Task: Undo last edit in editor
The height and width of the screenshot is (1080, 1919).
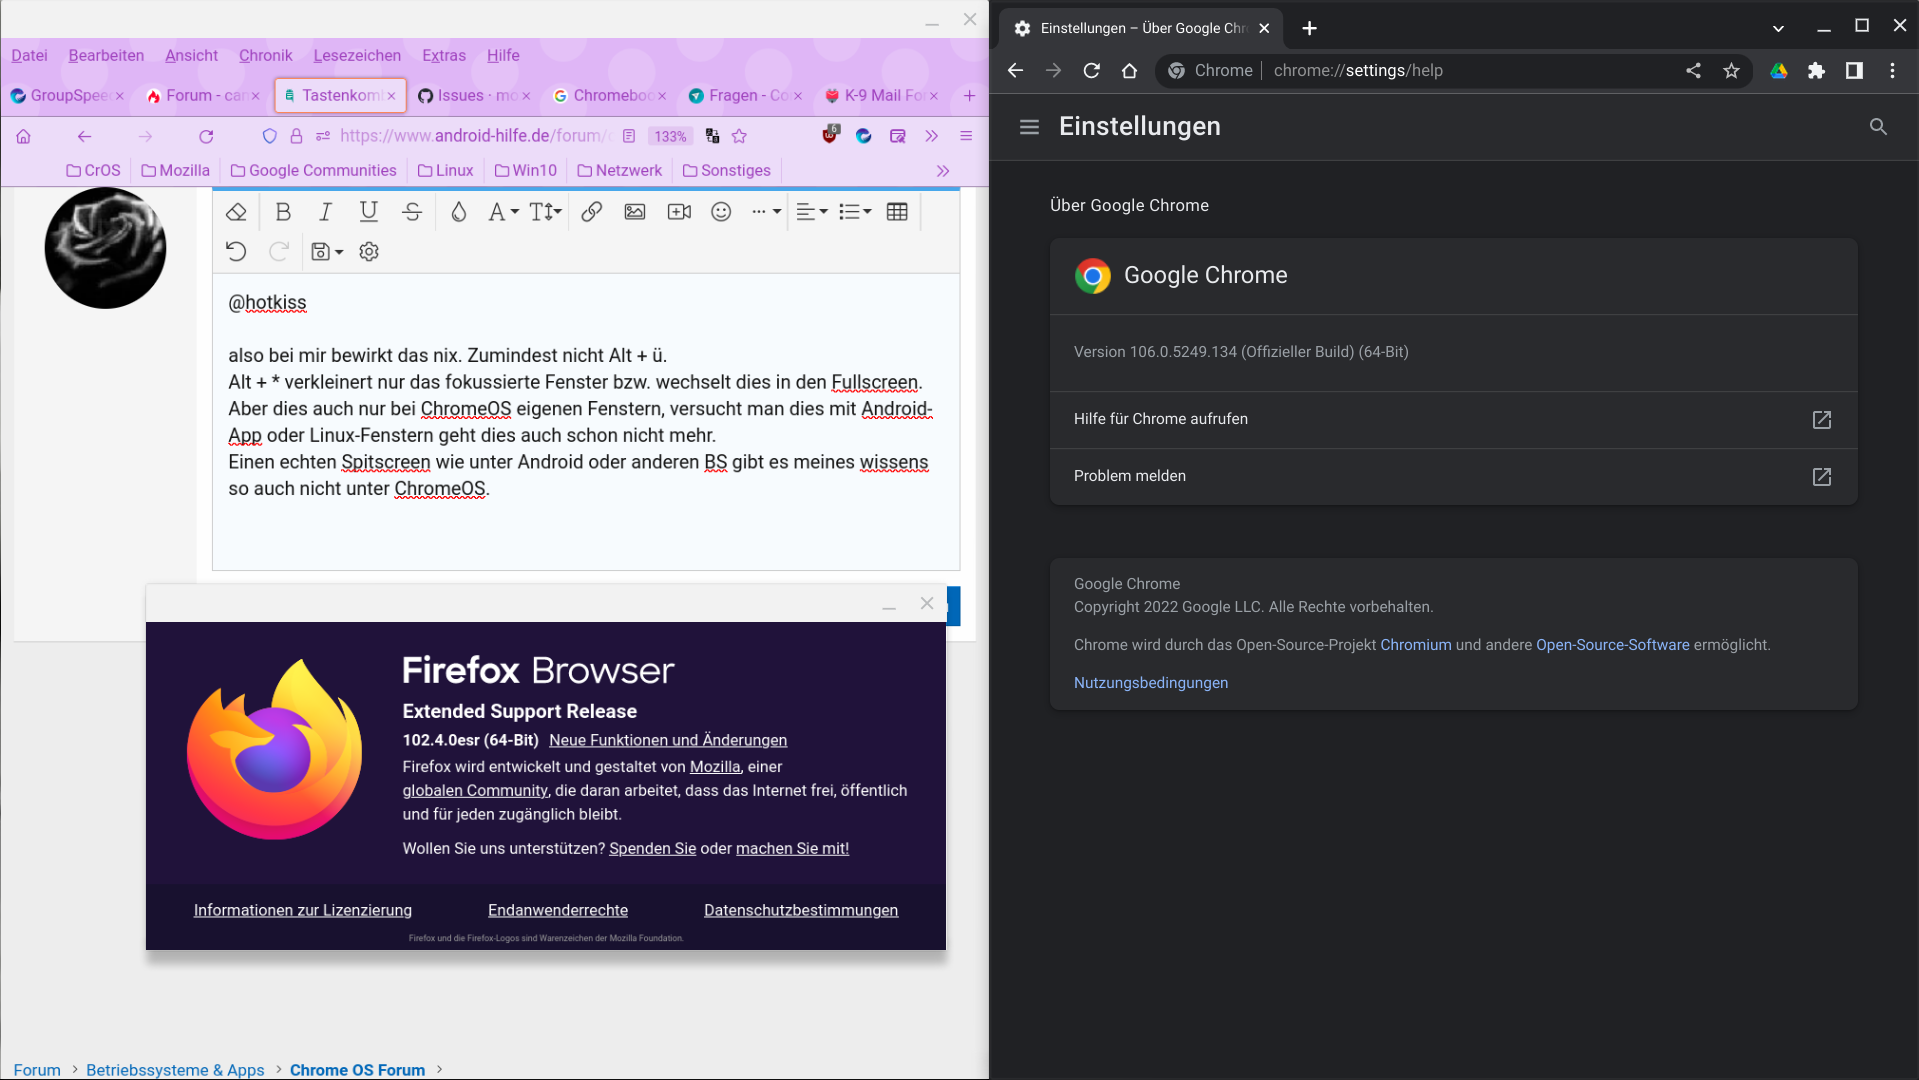Action: click(x=236, y=252)
